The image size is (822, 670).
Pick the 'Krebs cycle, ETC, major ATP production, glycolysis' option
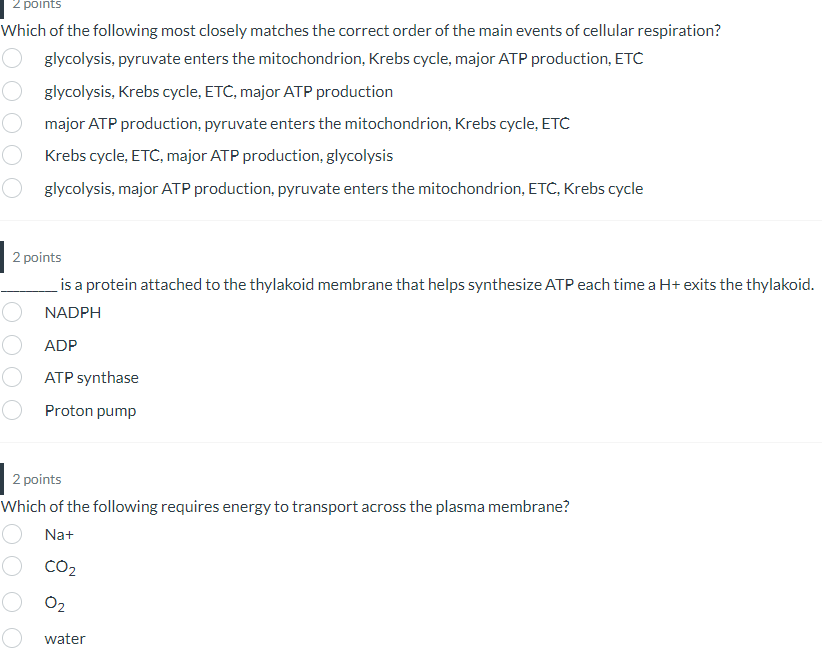(x=11, y=155)
